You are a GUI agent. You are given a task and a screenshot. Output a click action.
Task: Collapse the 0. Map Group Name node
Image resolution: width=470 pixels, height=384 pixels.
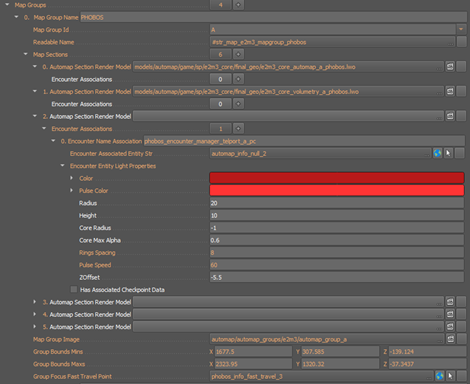tap(16, 17)
